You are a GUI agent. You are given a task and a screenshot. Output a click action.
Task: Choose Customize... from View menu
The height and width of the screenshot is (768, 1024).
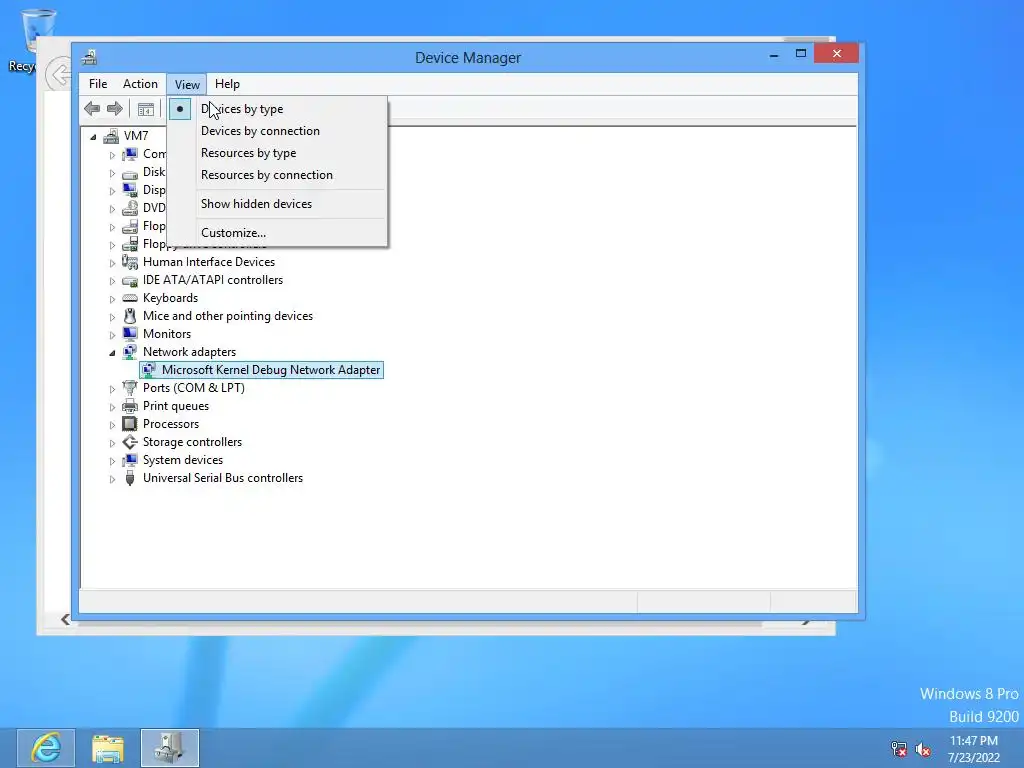(x=278, y=232)
